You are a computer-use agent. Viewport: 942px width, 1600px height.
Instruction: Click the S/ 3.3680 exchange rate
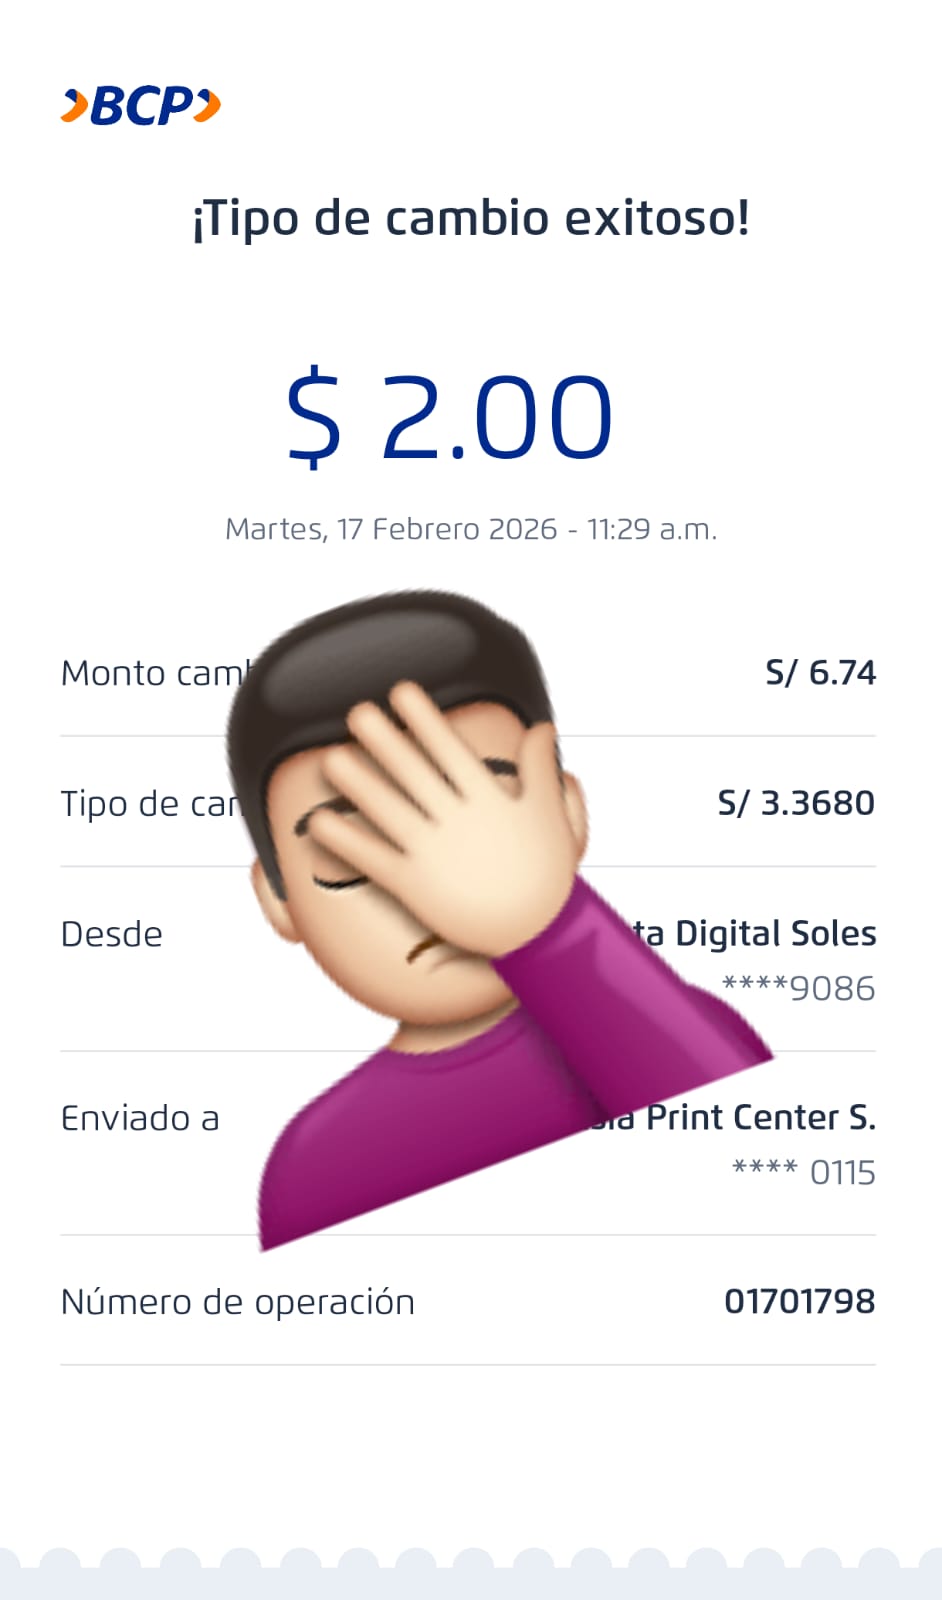point(796,803)
